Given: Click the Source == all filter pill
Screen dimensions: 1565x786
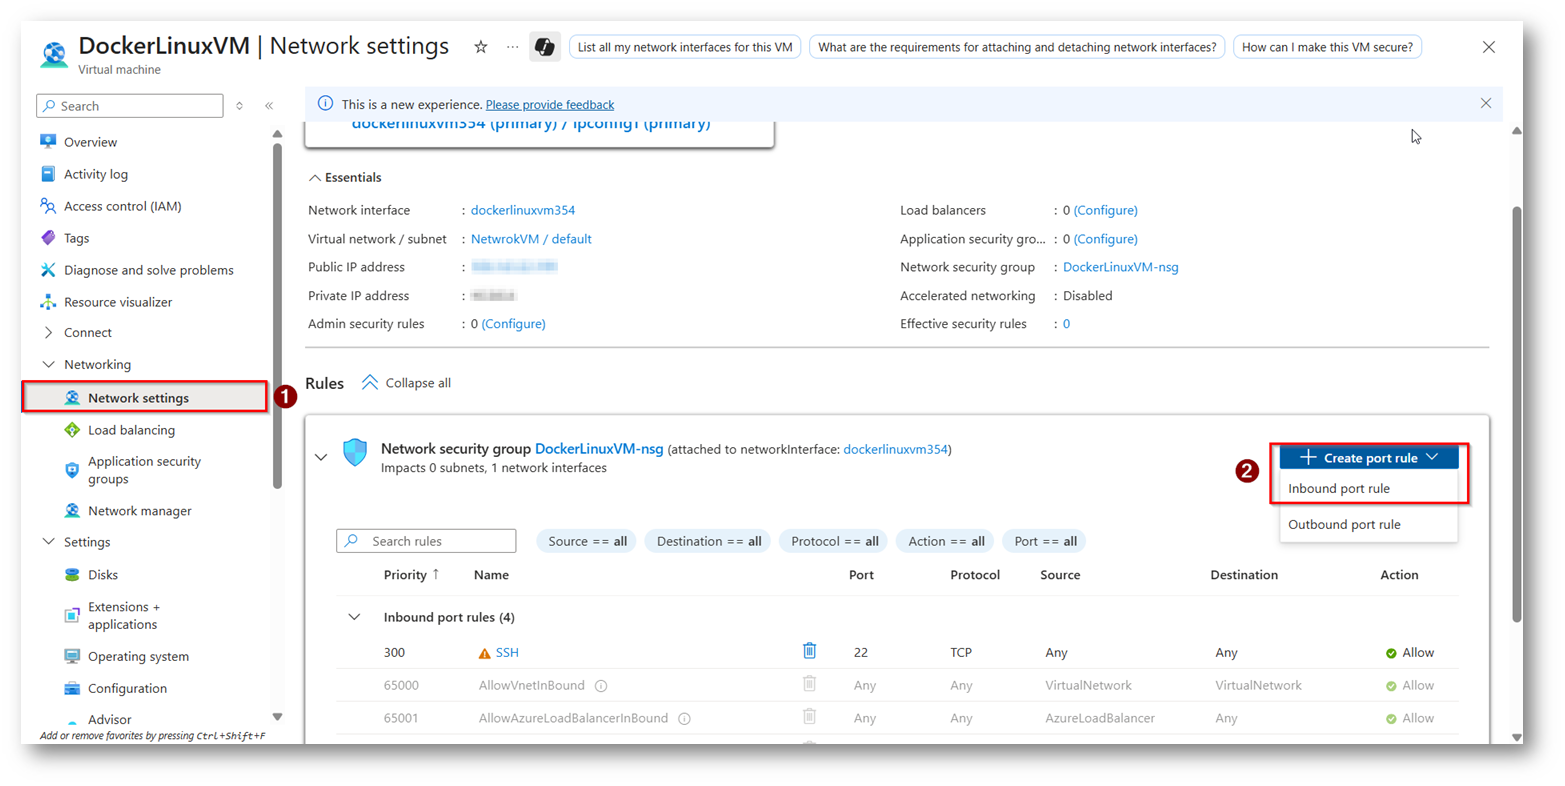Looking at the screenshot, I should [587, 541].
